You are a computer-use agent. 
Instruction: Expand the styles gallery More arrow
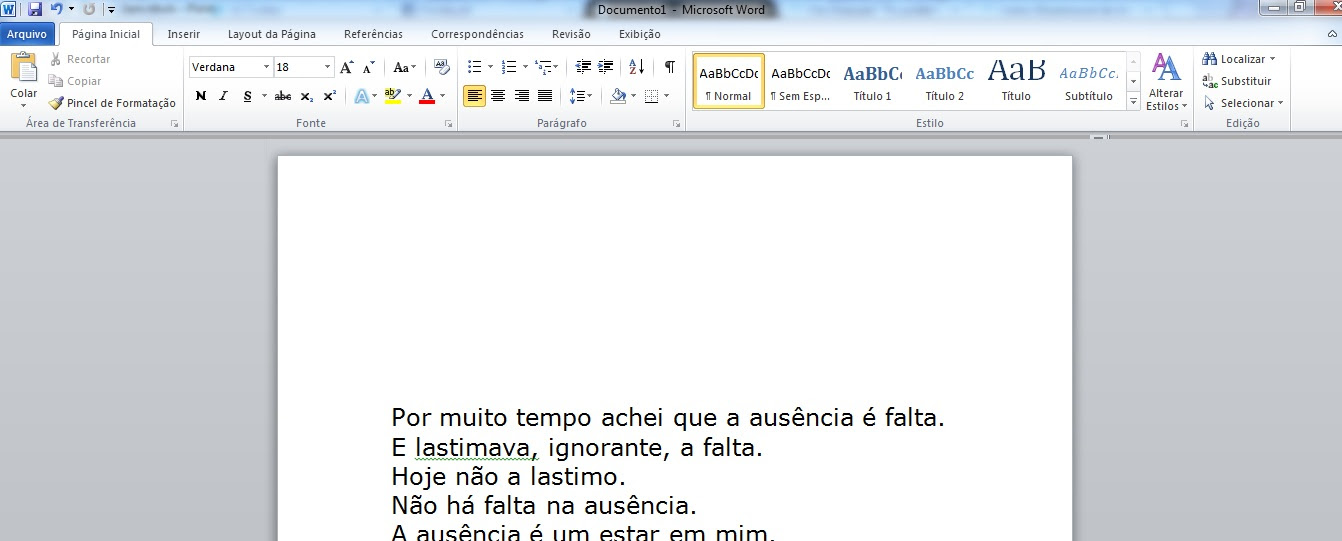point(1133,102)
